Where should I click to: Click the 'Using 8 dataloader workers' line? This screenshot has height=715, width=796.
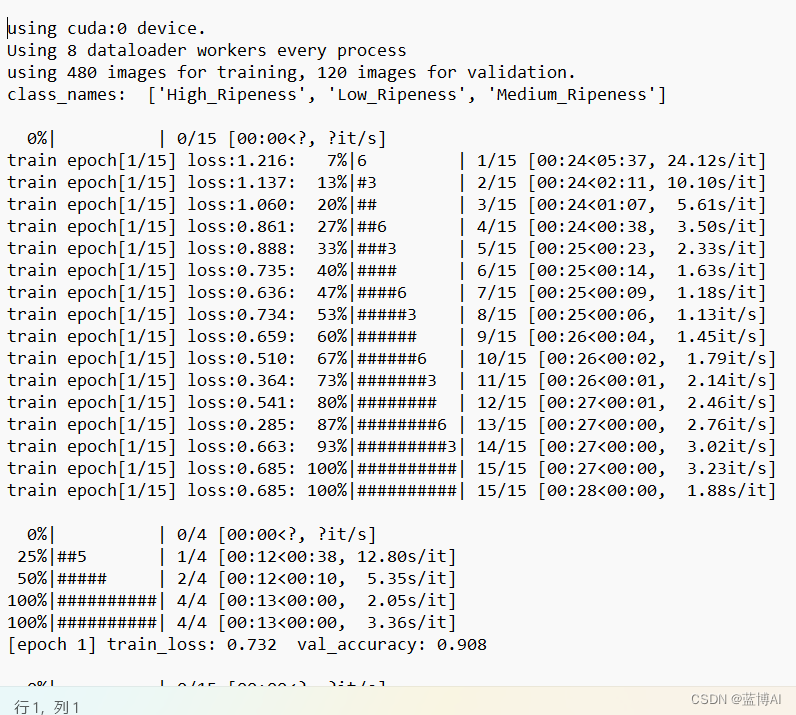pyautogui.click(x=207, y=50)
